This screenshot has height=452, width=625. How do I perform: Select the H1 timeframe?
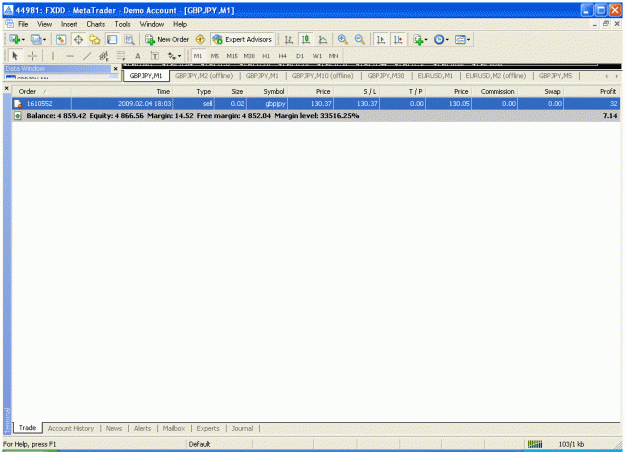pos(266,56)
